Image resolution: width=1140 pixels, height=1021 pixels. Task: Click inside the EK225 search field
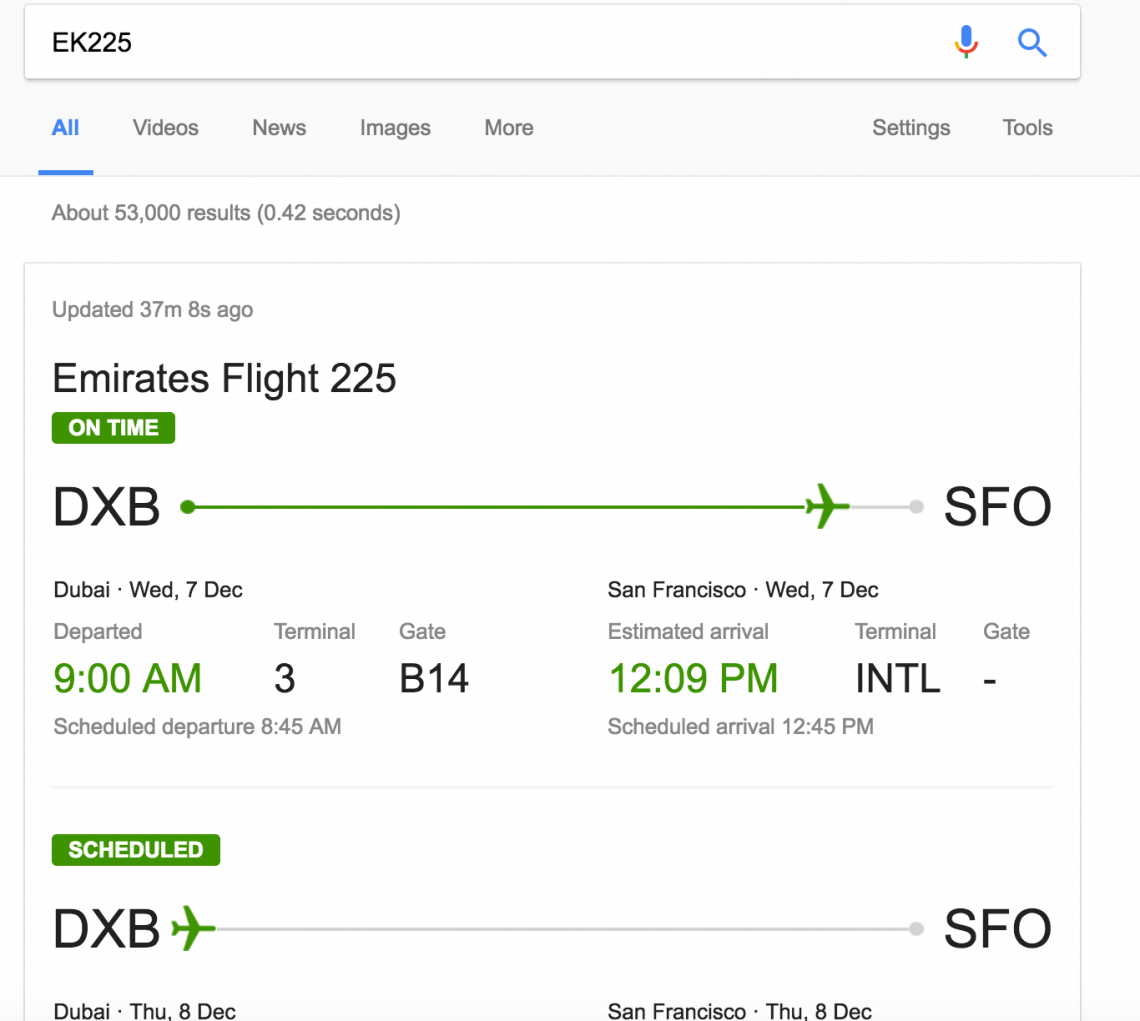300,42
